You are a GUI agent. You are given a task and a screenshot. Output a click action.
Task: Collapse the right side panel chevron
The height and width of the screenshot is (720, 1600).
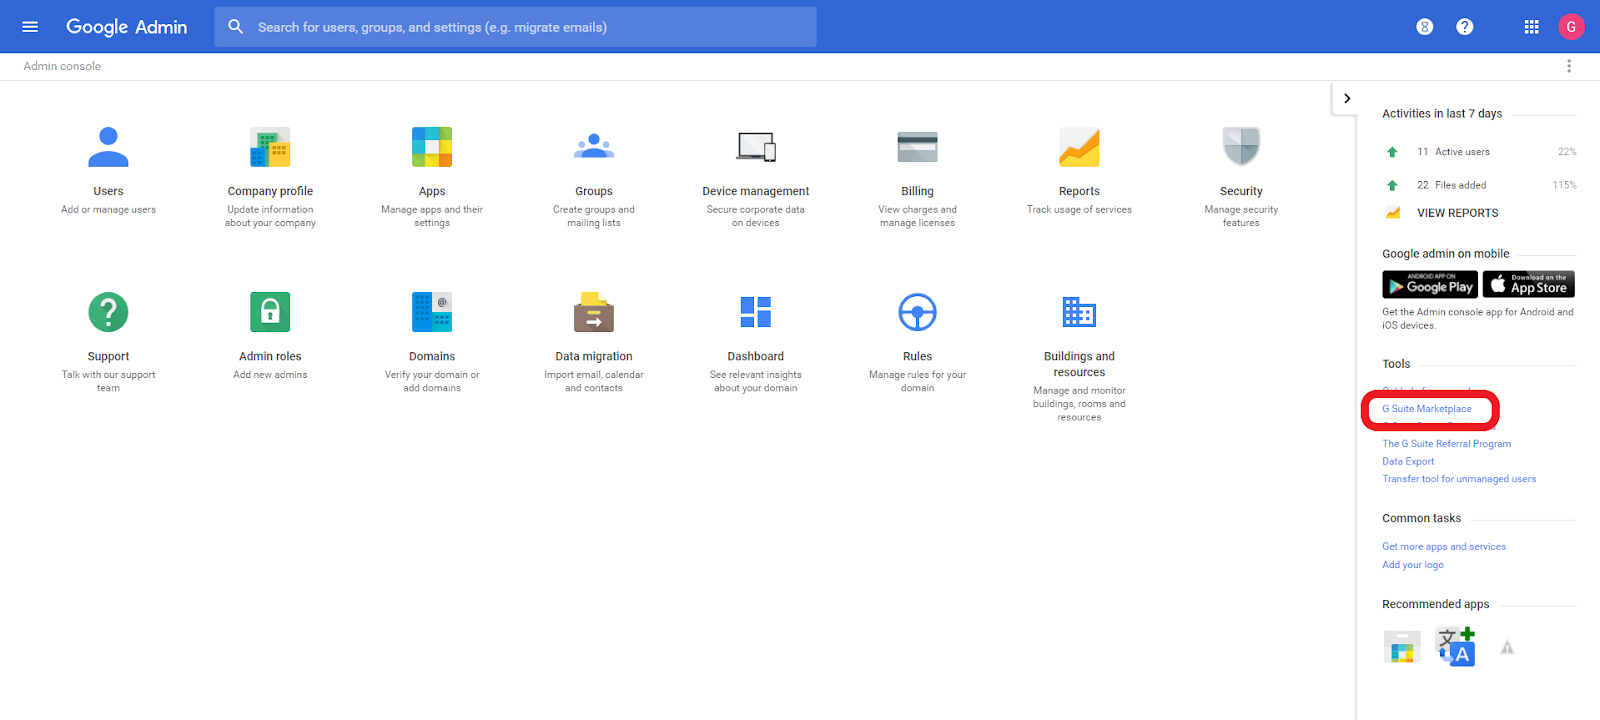point(1347,98)
